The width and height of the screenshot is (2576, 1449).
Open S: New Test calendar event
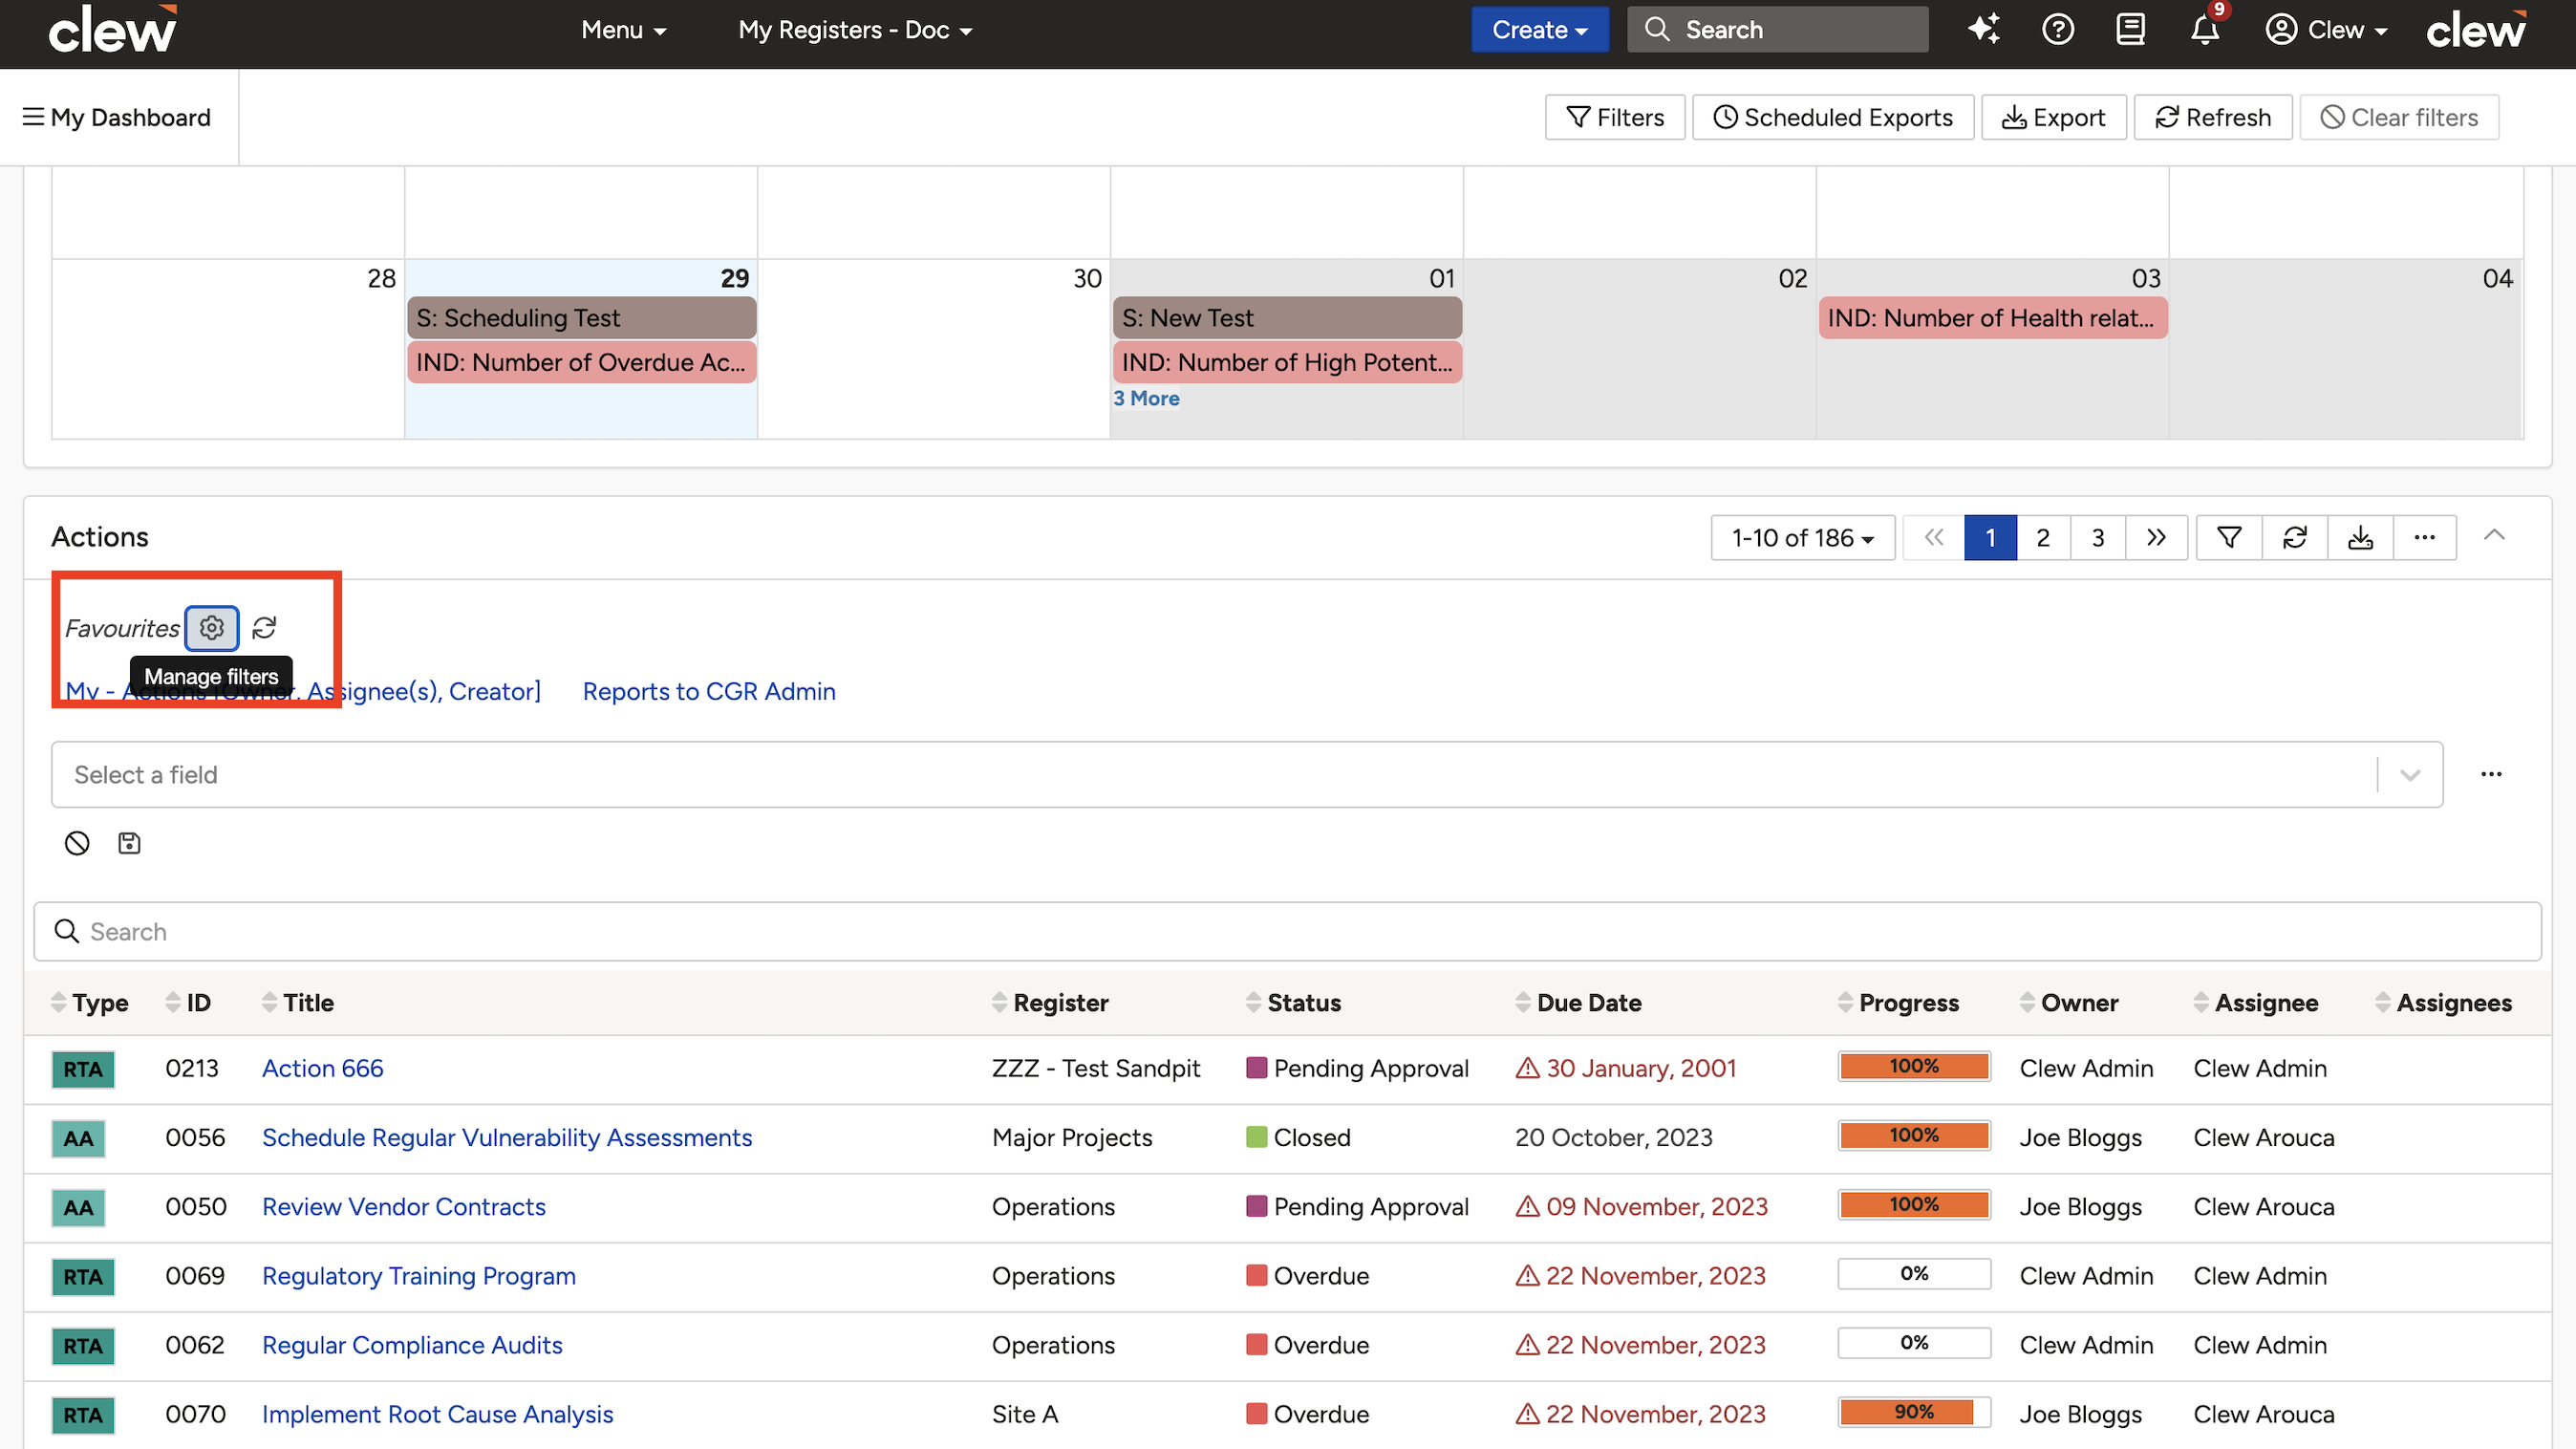(1287, 318)
